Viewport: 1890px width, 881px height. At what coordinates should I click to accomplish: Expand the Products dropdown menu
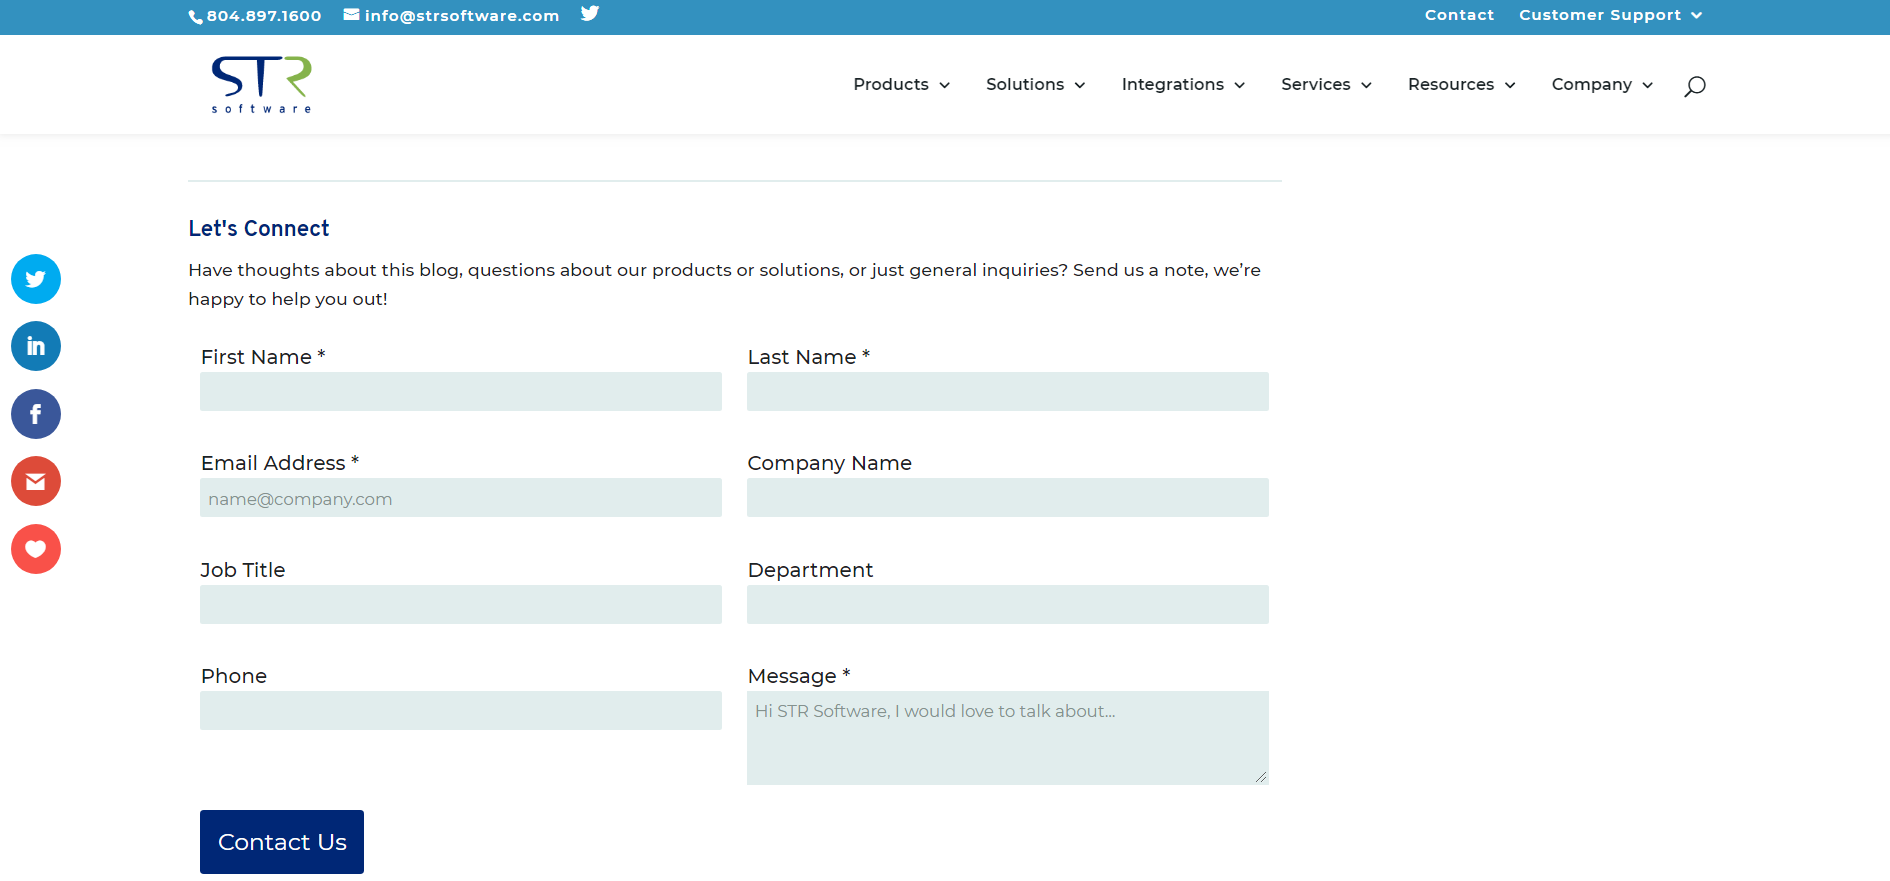coord(900,85)
